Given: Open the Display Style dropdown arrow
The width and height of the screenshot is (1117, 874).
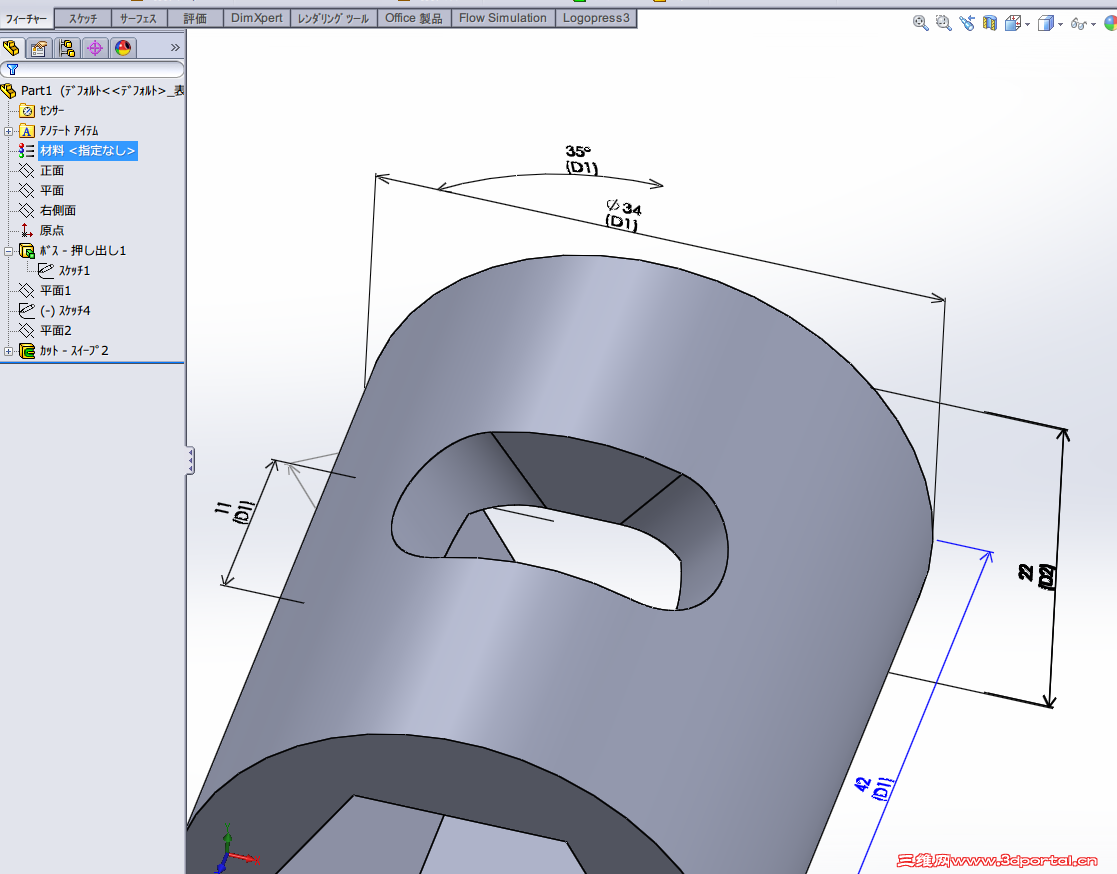Looking at the screenshot, I should click(x=1061, y=25).
